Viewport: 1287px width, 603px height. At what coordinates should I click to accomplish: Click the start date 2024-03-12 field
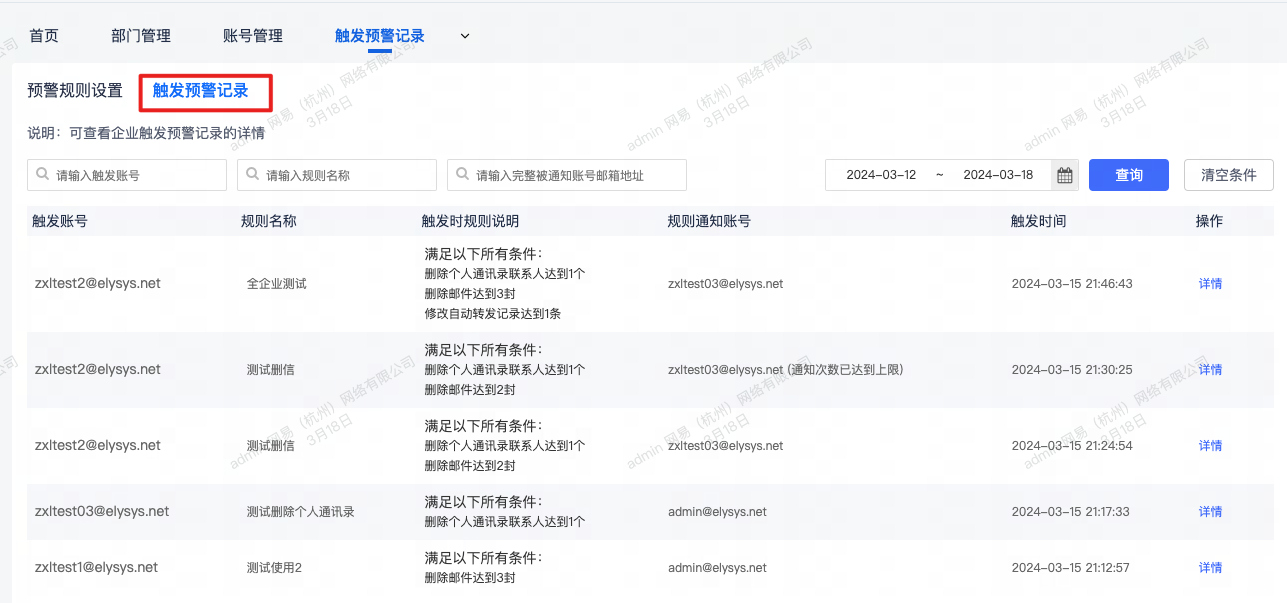click(x=881, y=175)
